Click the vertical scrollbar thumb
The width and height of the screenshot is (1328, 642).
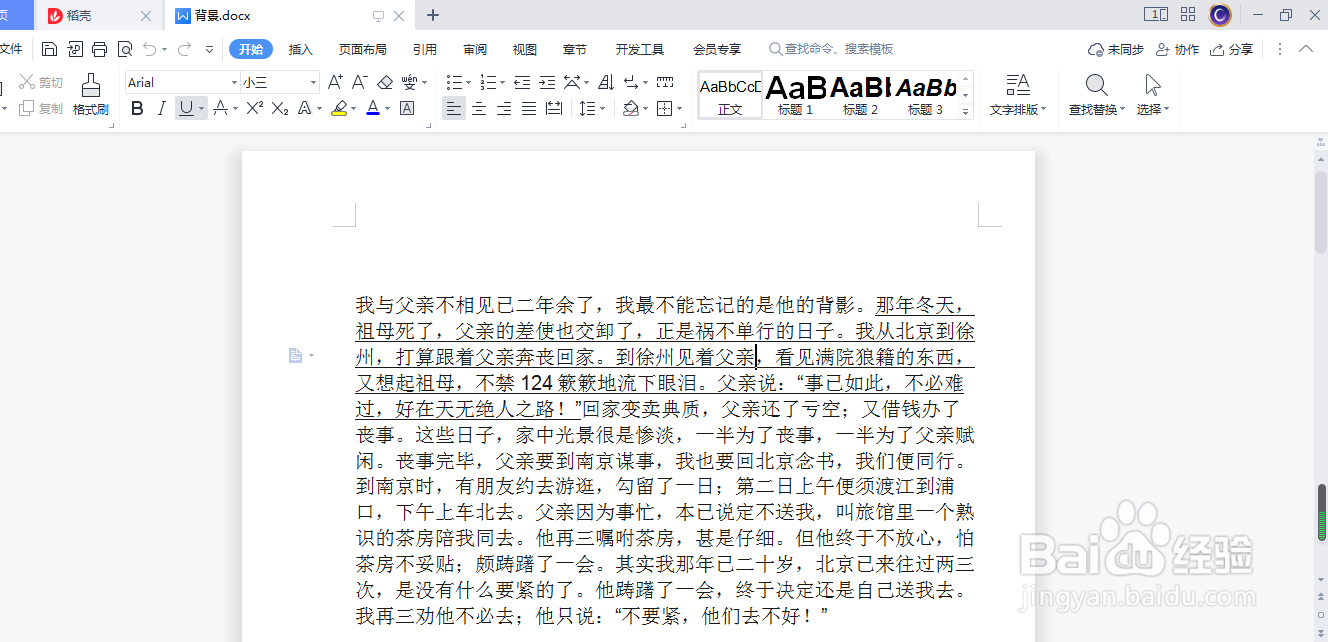click(1321, 210)
